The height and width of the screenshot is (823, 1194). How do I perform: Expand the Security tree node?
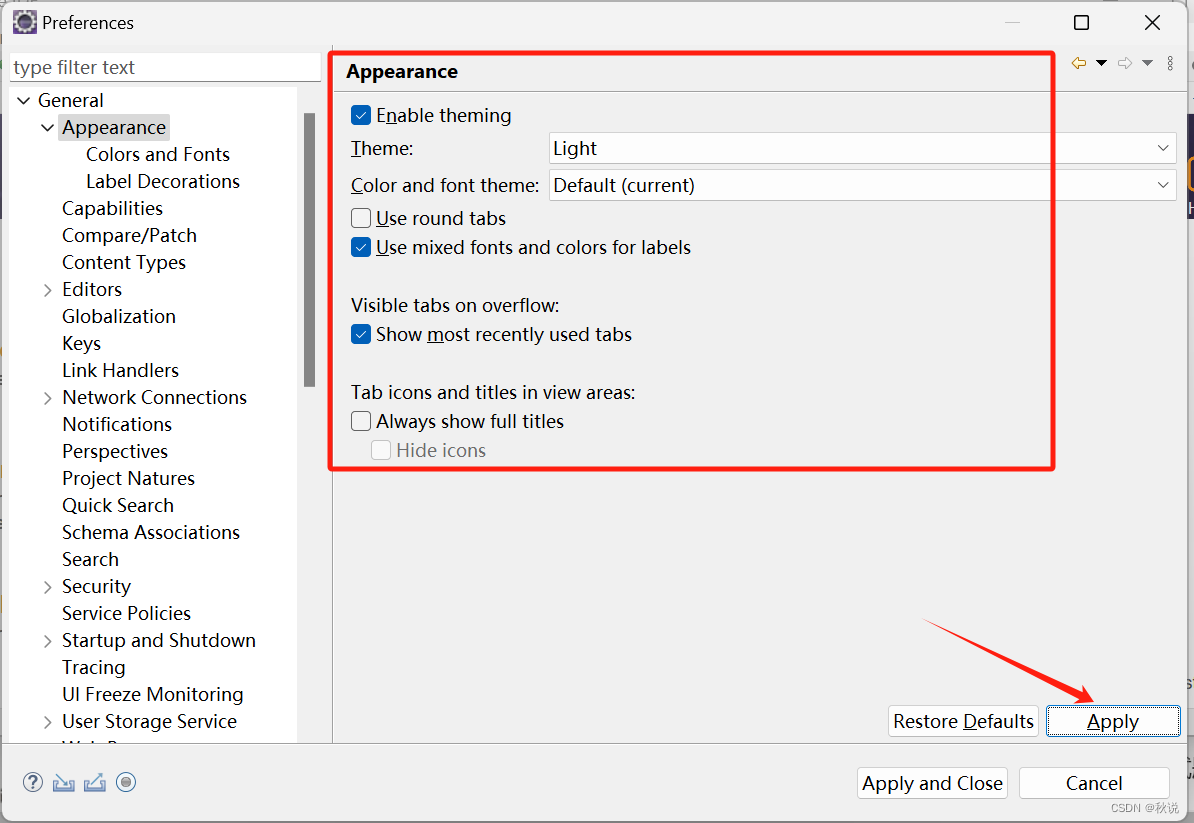point(47,587)
